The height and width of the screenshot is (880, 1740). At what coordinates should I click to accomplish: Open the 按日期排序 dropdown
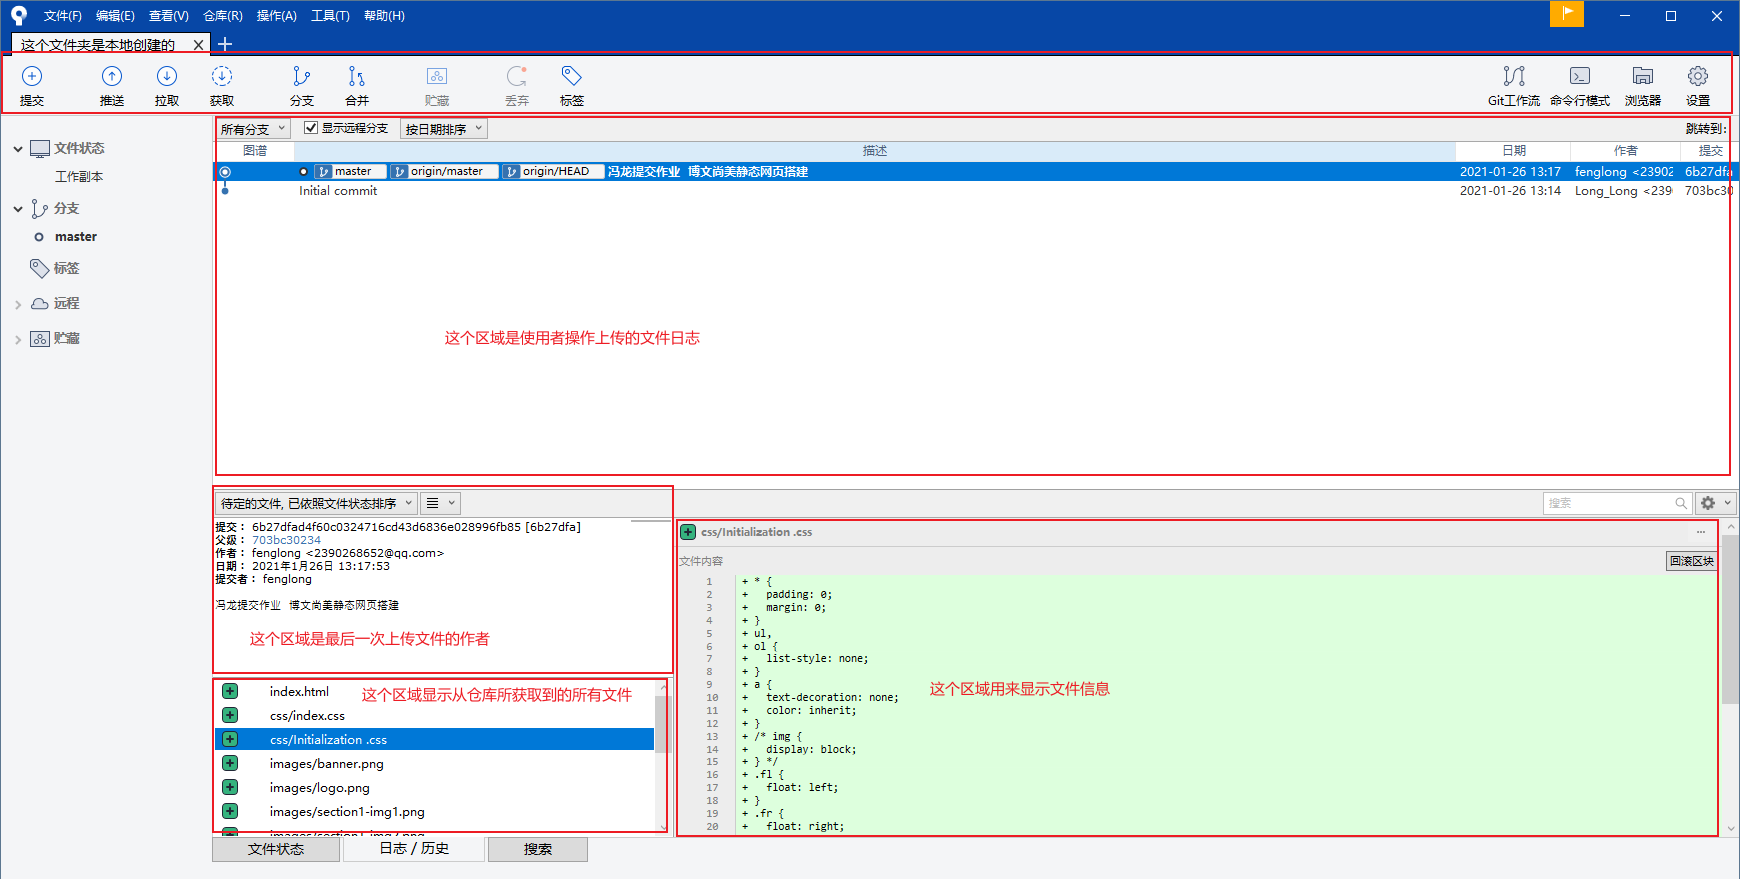(x=444, y=129)
